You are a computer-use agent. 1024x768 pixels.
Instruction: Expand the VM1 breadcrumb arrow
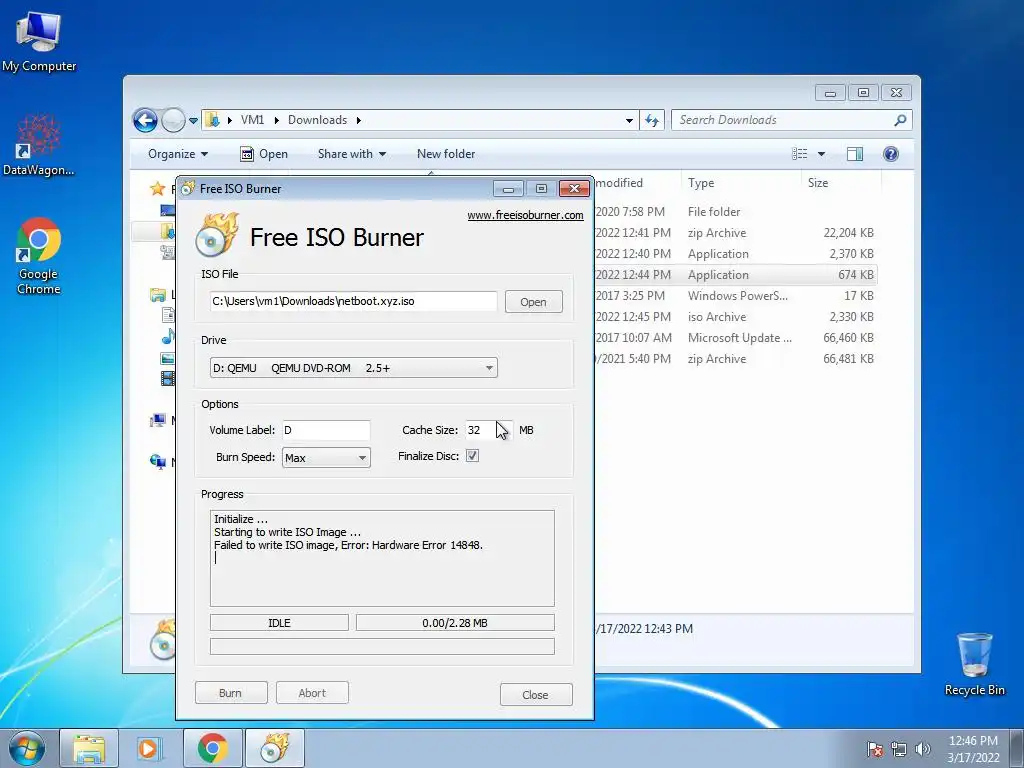(x=276, y=120)
